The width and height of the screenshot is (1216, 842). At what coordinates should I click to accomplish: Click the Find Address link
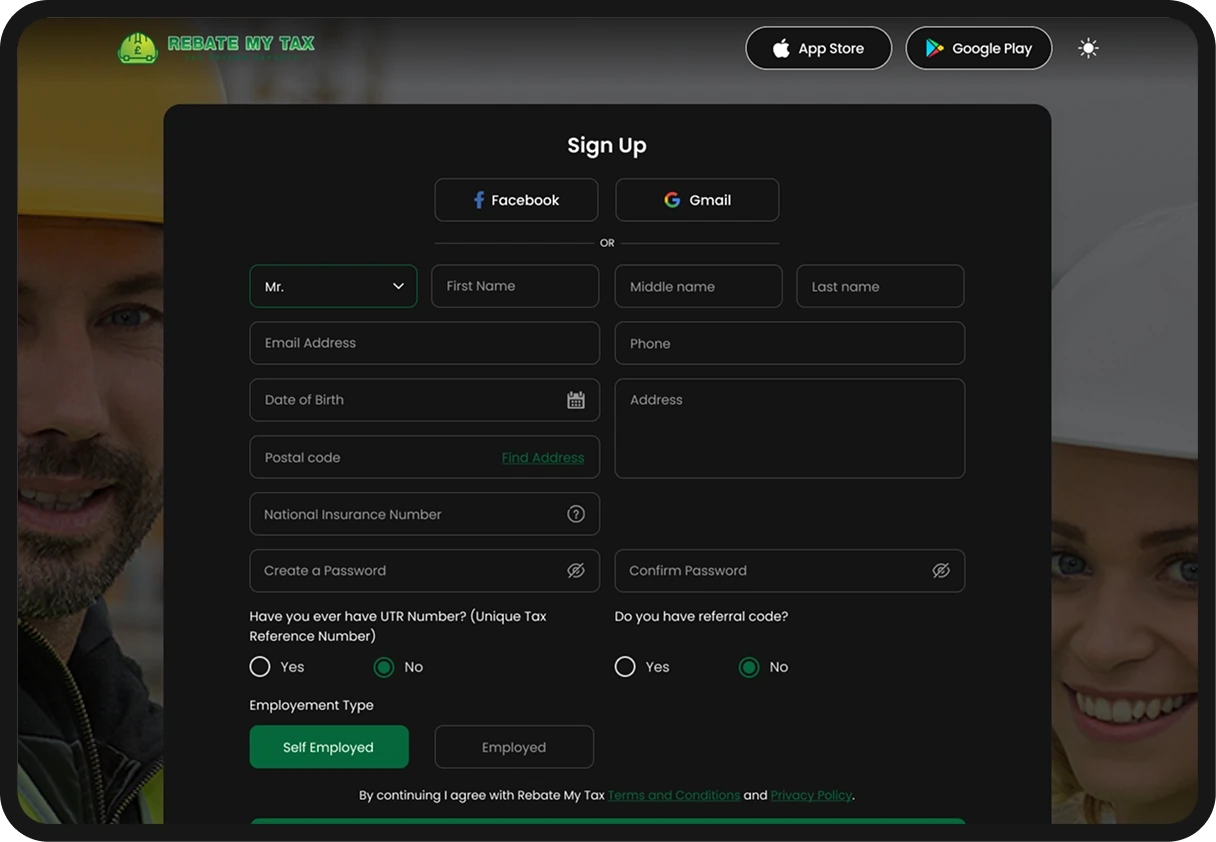[543, 458]
